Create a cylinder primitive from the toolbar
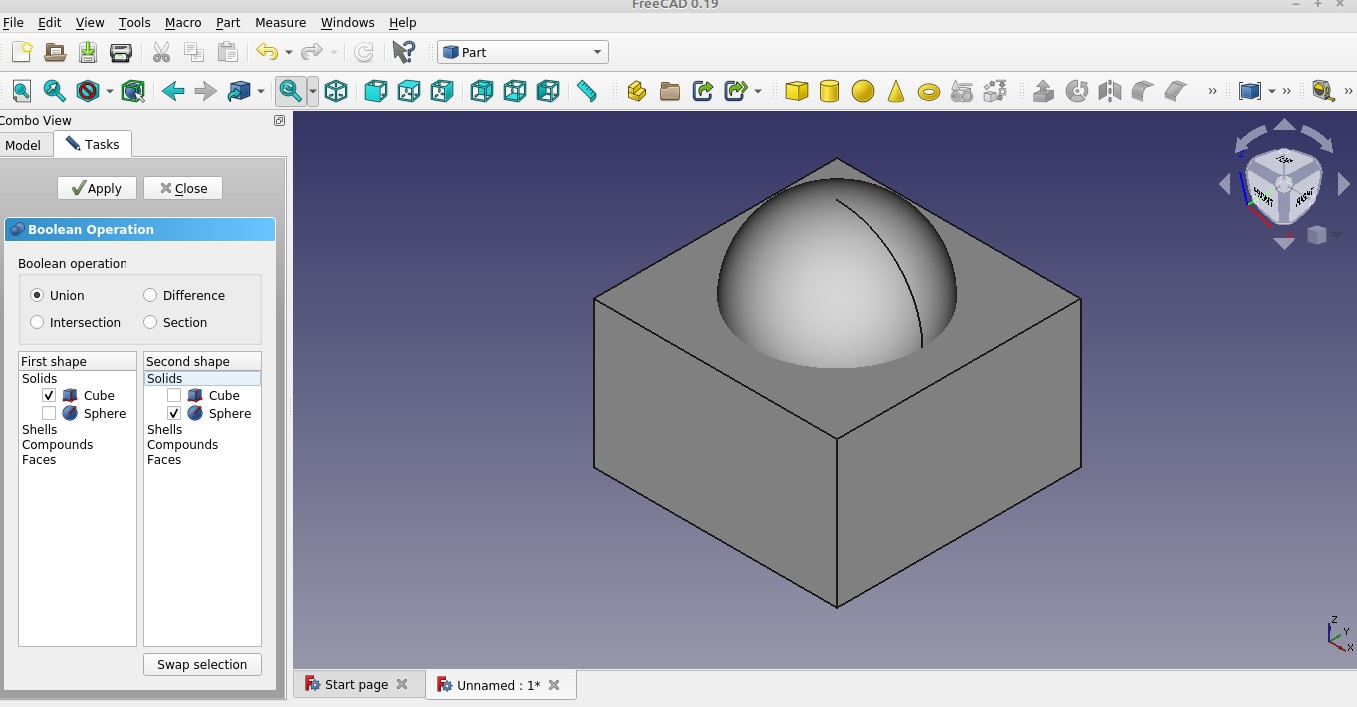 (x=829, y=92)
